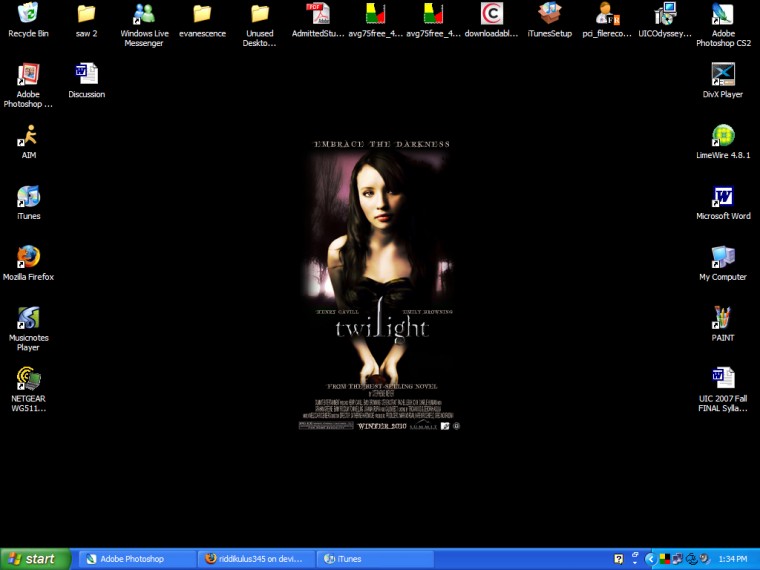Switch to iTunes taskbar button

[x=375, y=559]
